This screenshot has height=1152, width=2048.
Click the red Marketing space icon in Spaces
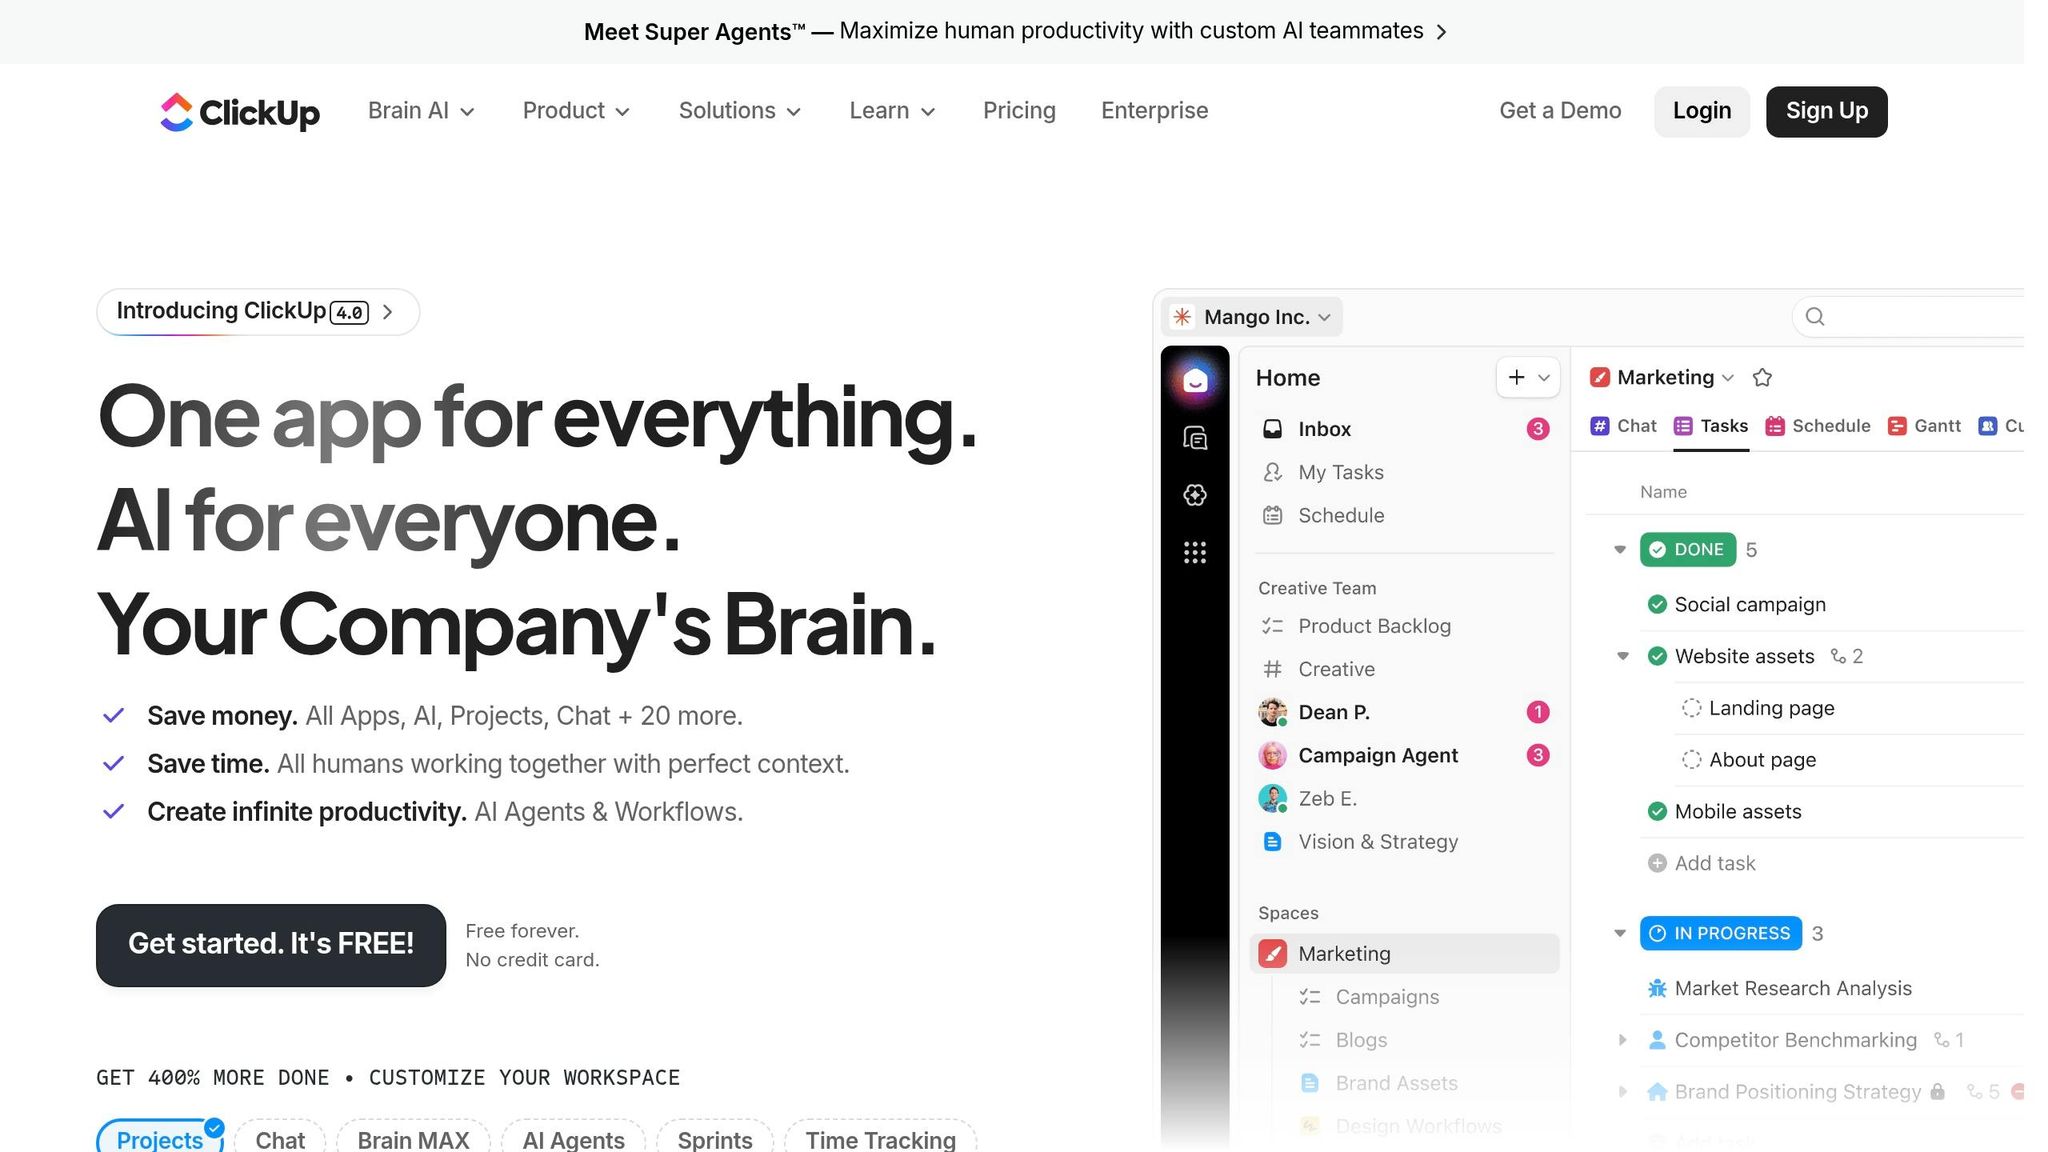tap(1273, 954)
